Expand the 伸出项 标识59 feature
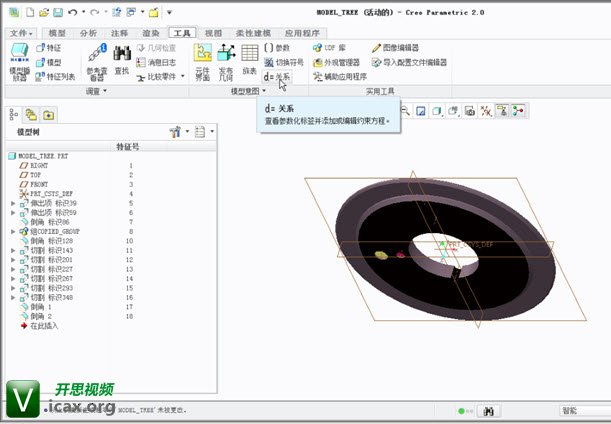This screenshot has width=611, height=424. point(13,213)
